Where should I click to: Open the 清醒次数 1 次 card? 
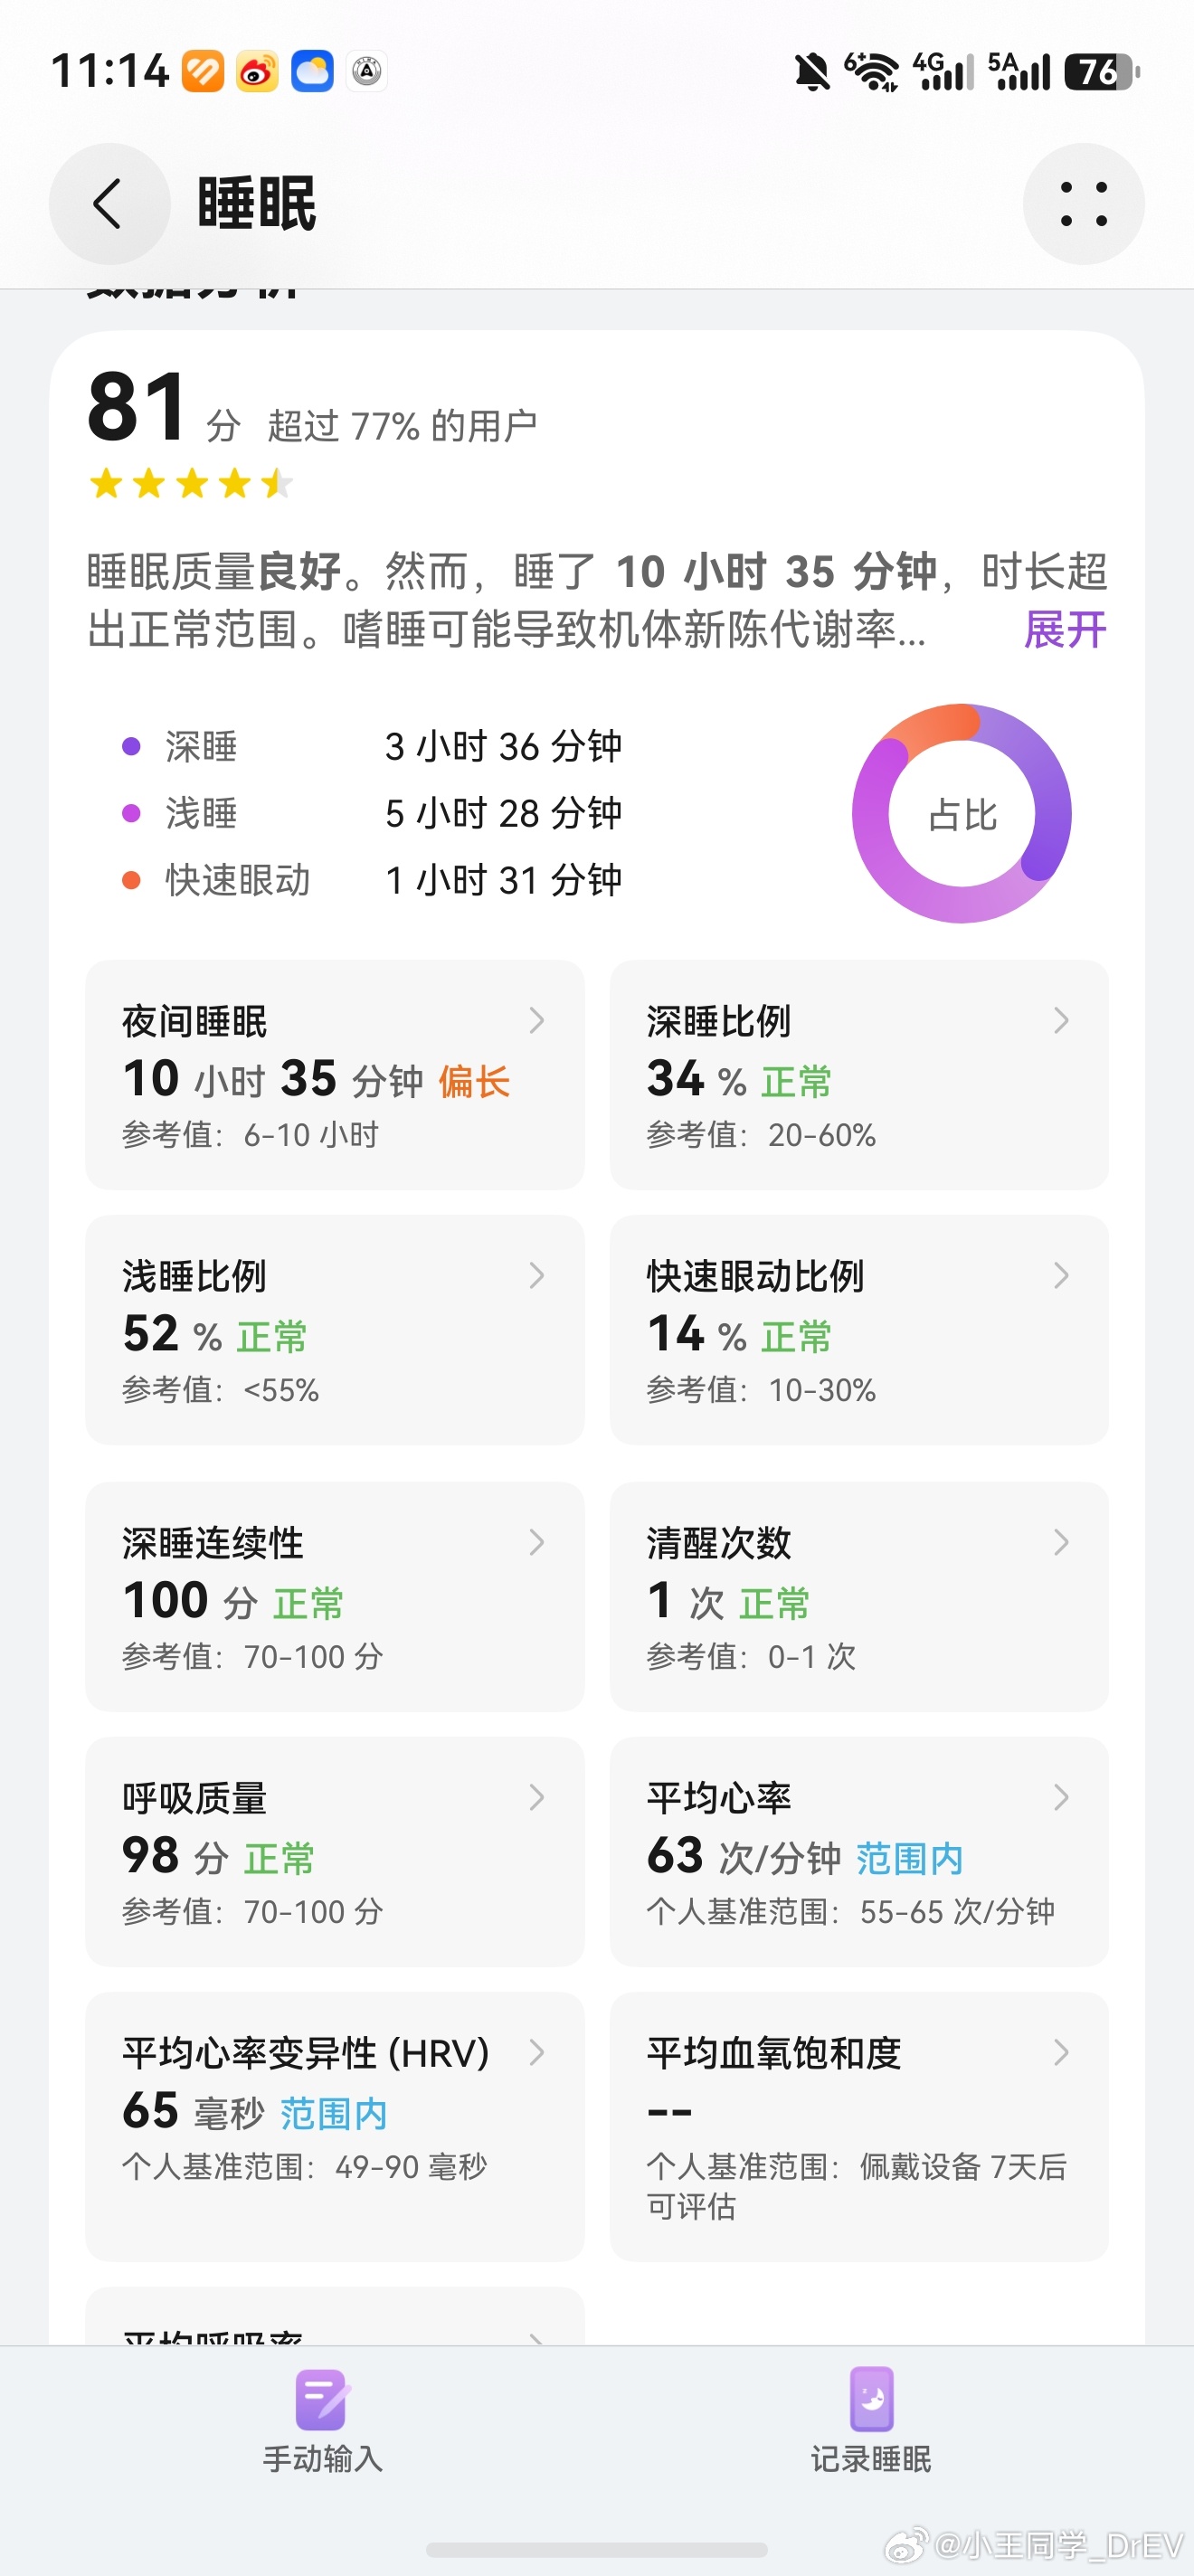859,1597
